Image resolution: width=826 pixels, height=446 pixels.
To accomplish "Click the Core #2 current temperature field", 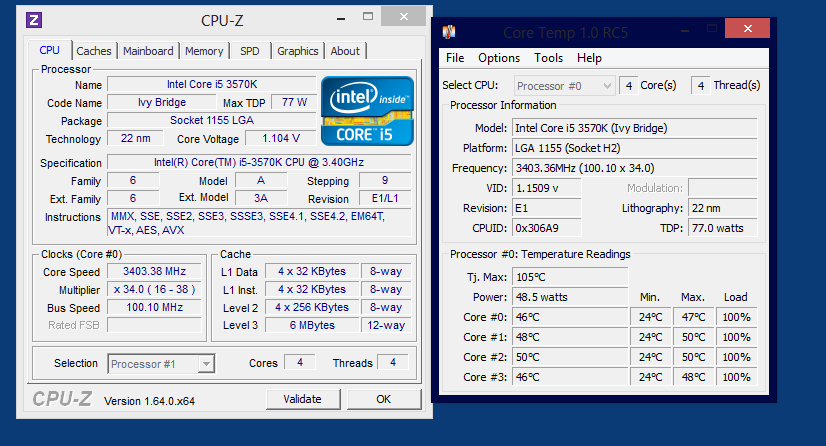I will pos(571,357).
